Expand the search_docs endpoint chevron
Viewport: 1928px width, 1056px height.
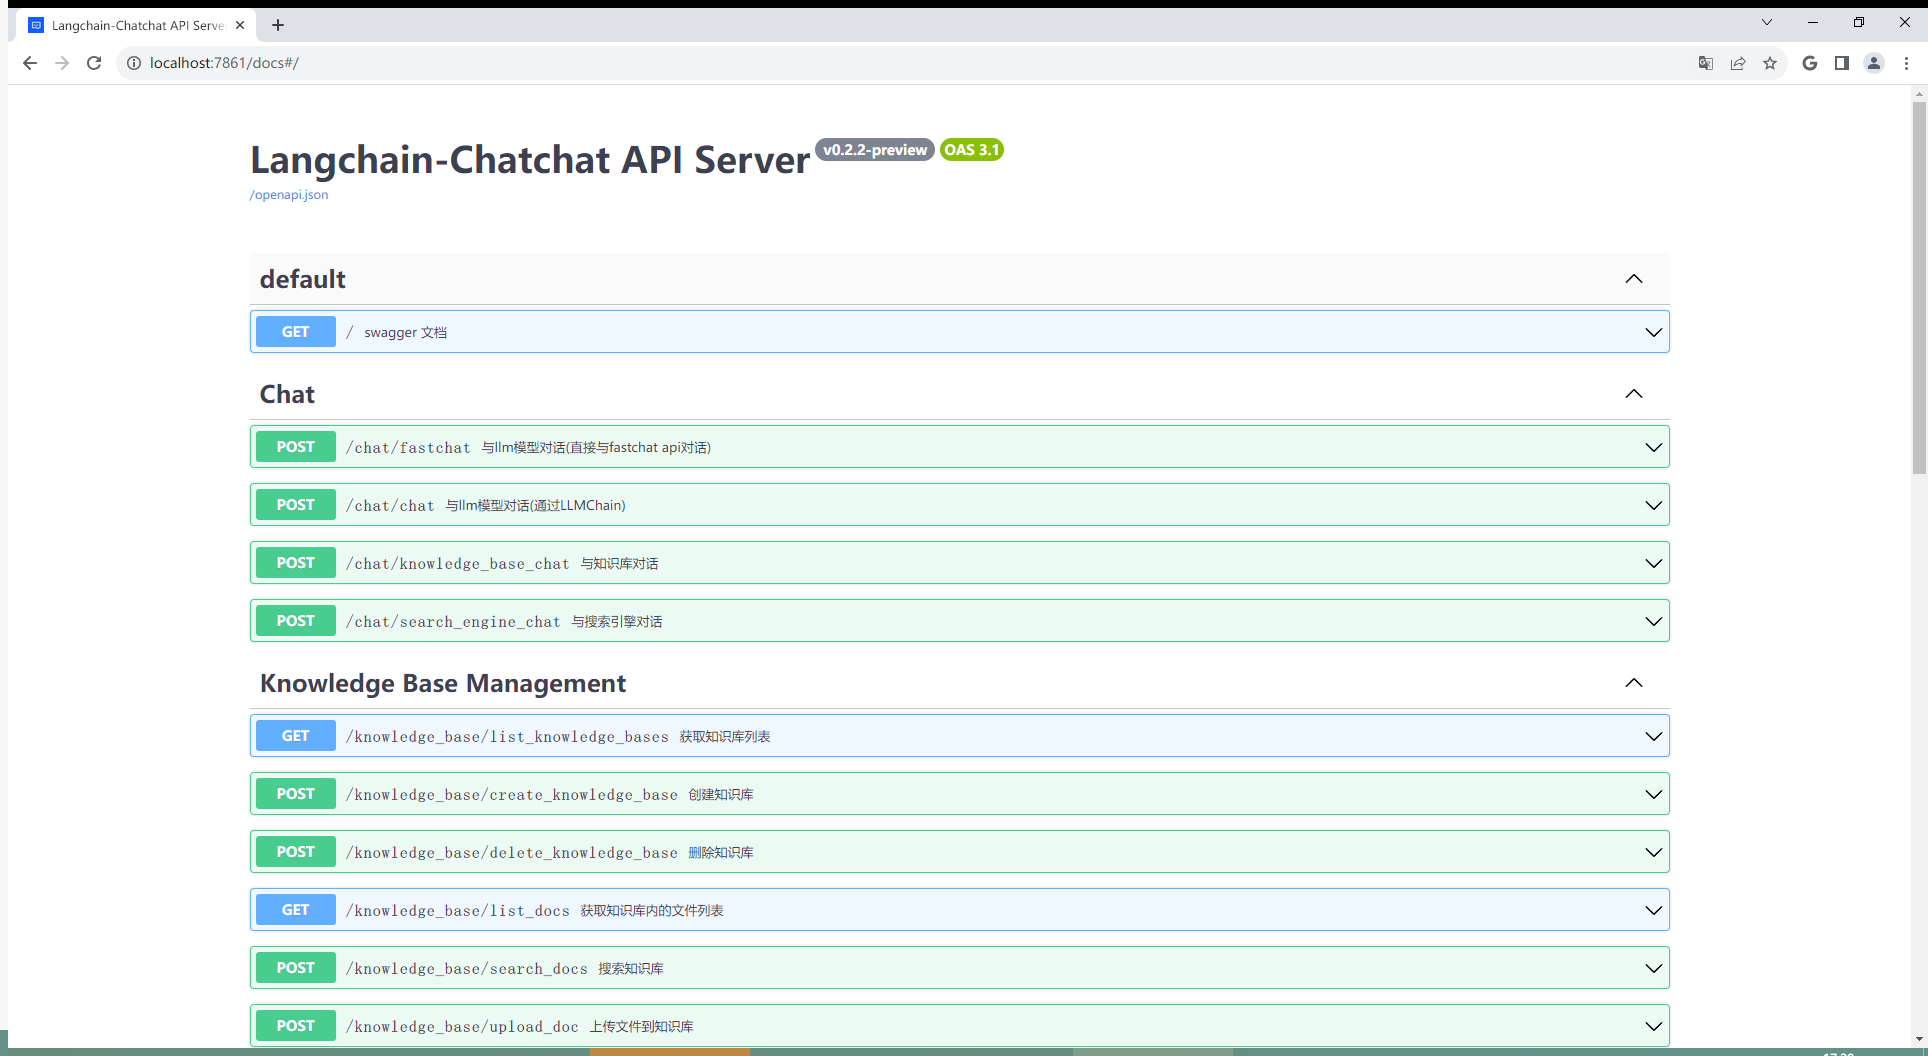[1654, 968]
